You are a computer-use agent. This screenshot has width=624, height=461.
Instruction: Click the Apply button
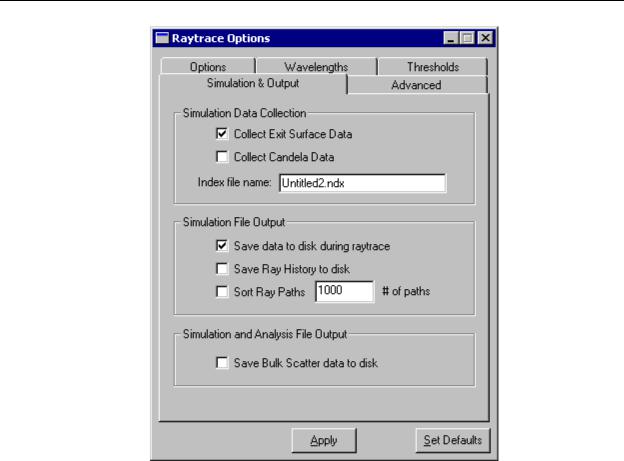pos(324,440)
